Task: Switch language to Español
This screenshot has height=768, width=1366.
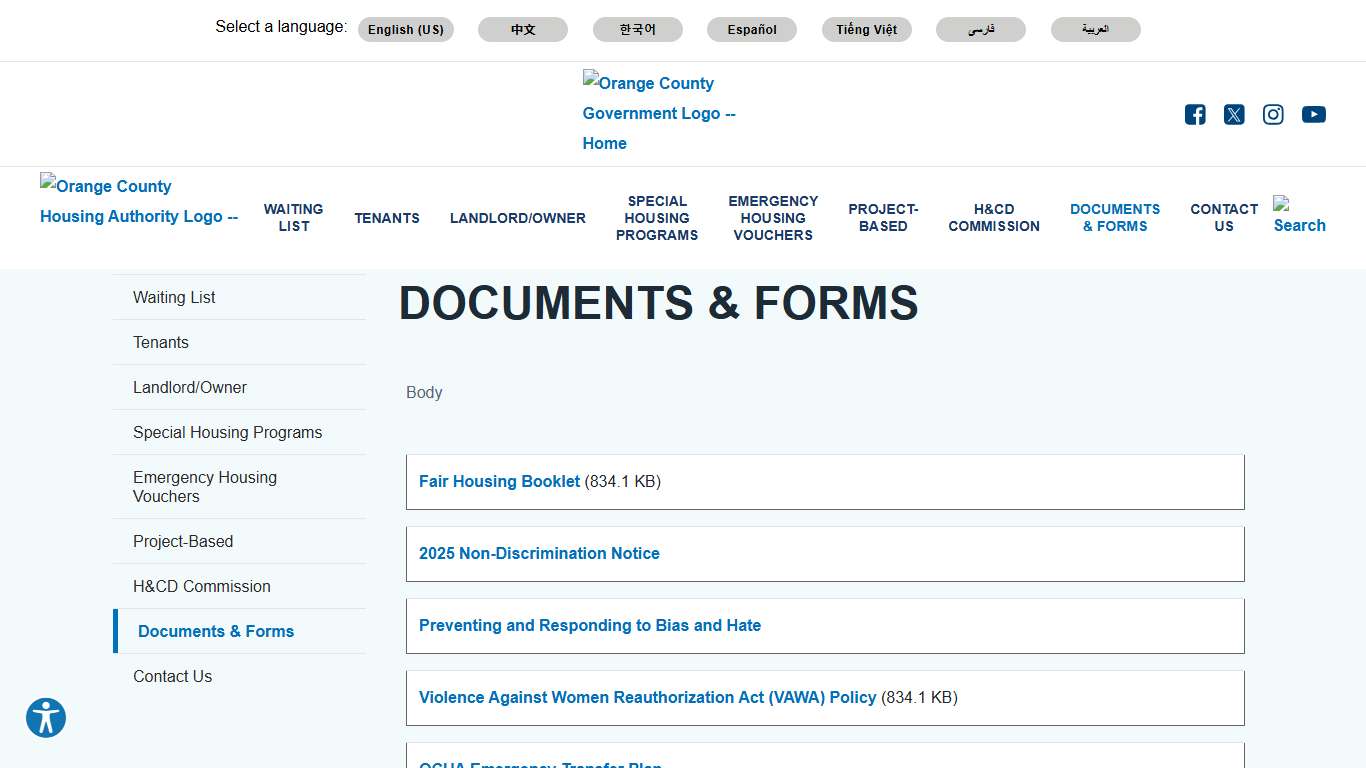Action: click(x=751, y=29)
